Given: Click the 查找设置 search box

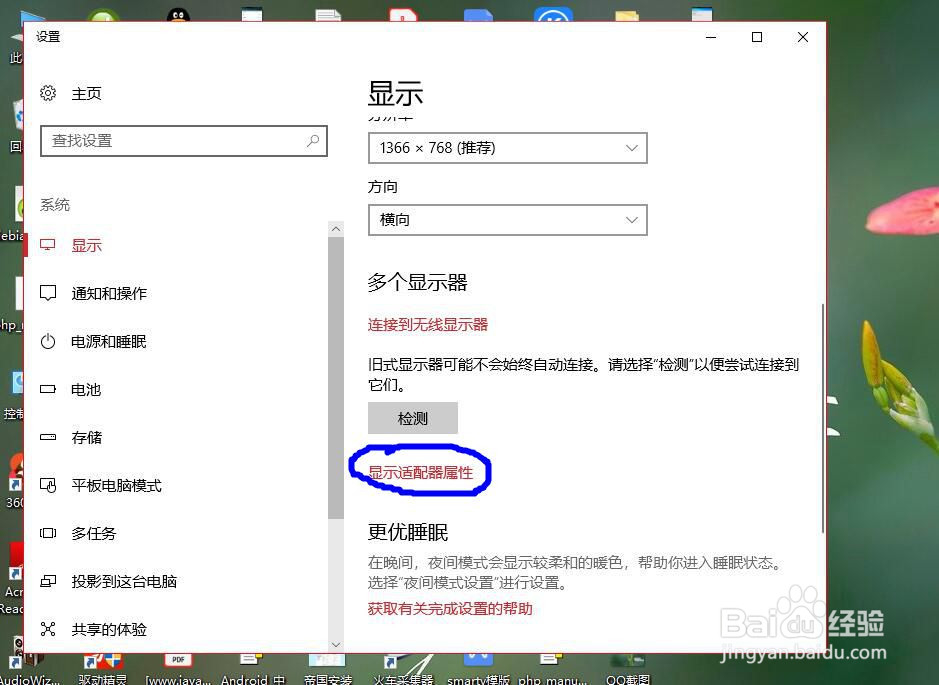Looking at the screenshot, I should tap(184, 140).
